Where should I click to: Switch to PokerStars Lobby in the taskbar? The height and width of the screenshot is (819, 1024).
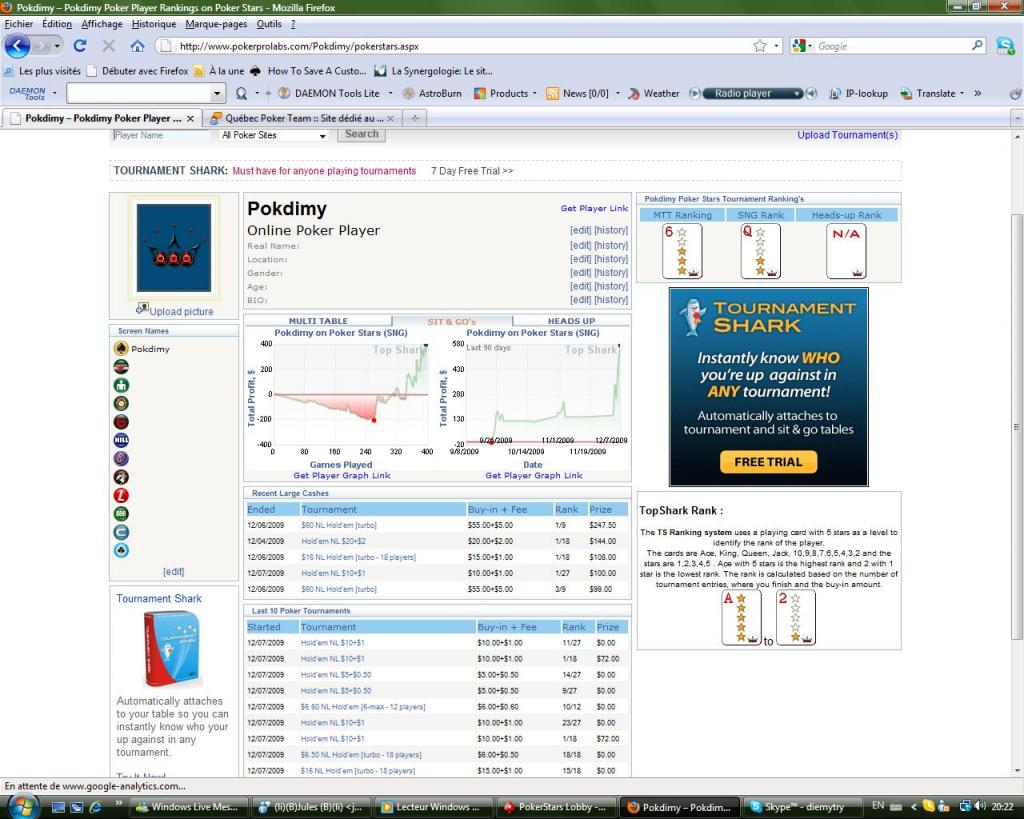557,807
